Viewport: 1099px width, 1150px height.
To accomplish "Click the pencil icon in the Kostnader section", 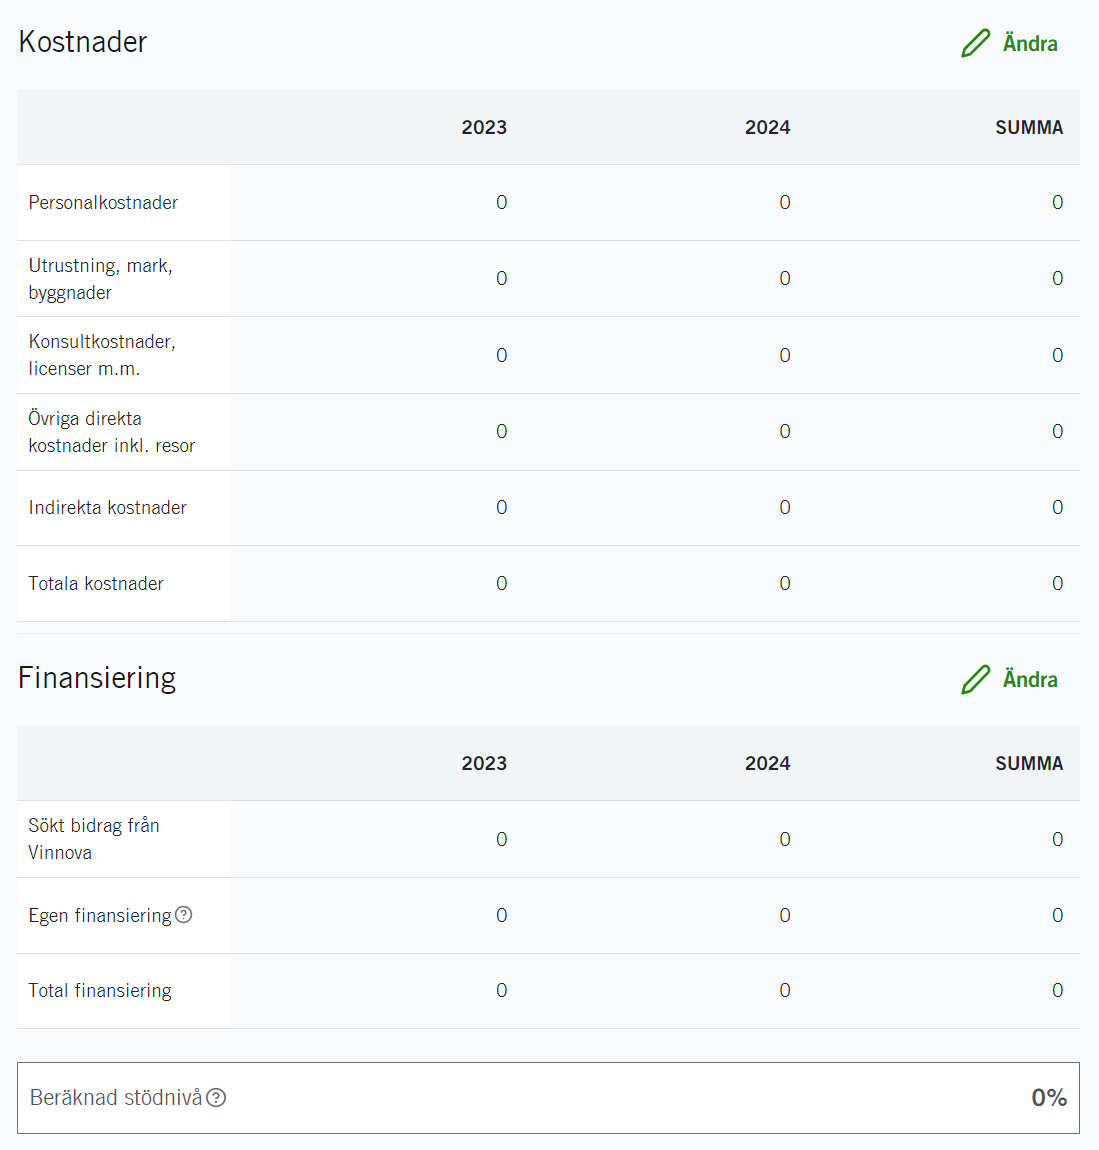I will pos(975,44).
